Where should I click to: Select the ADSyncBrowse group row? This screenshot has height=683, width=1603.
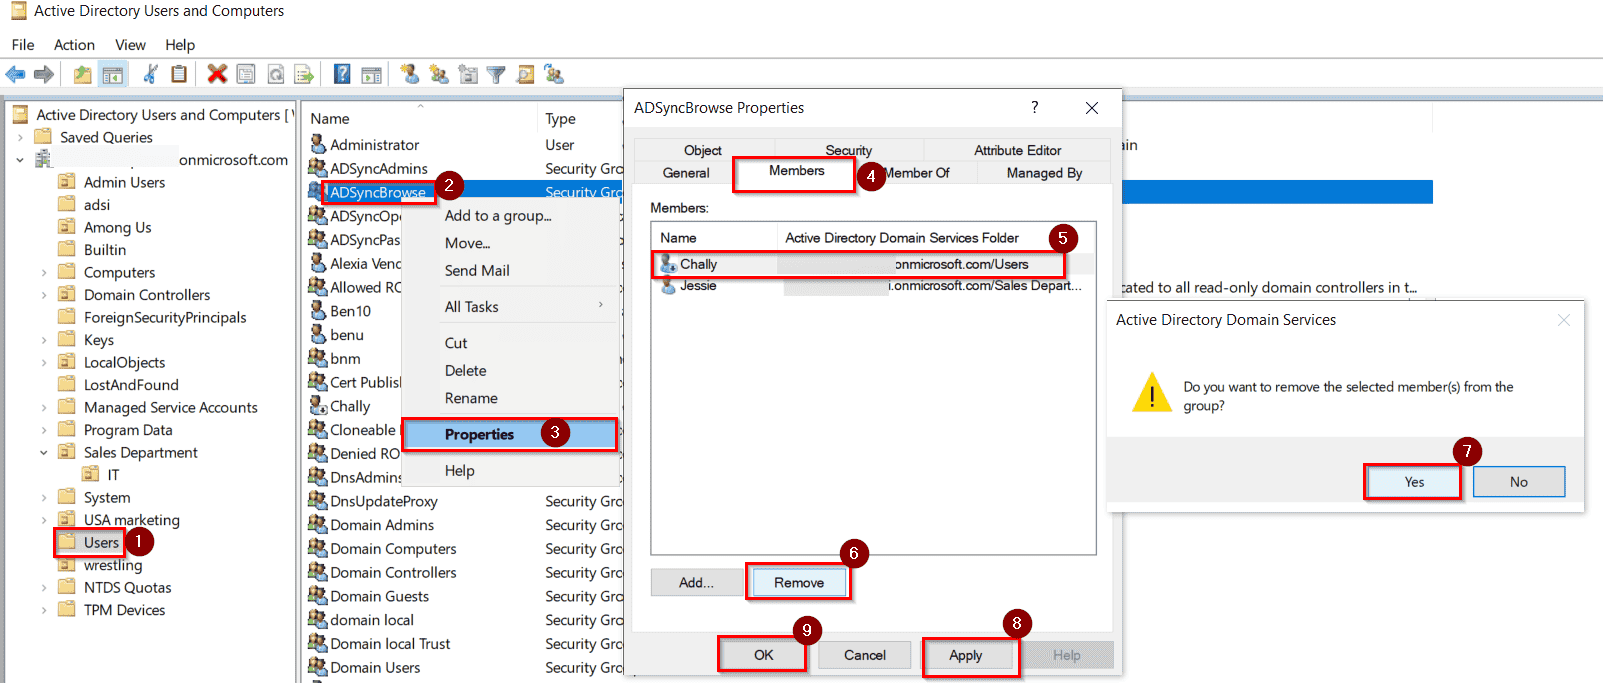tap(378, 192)
